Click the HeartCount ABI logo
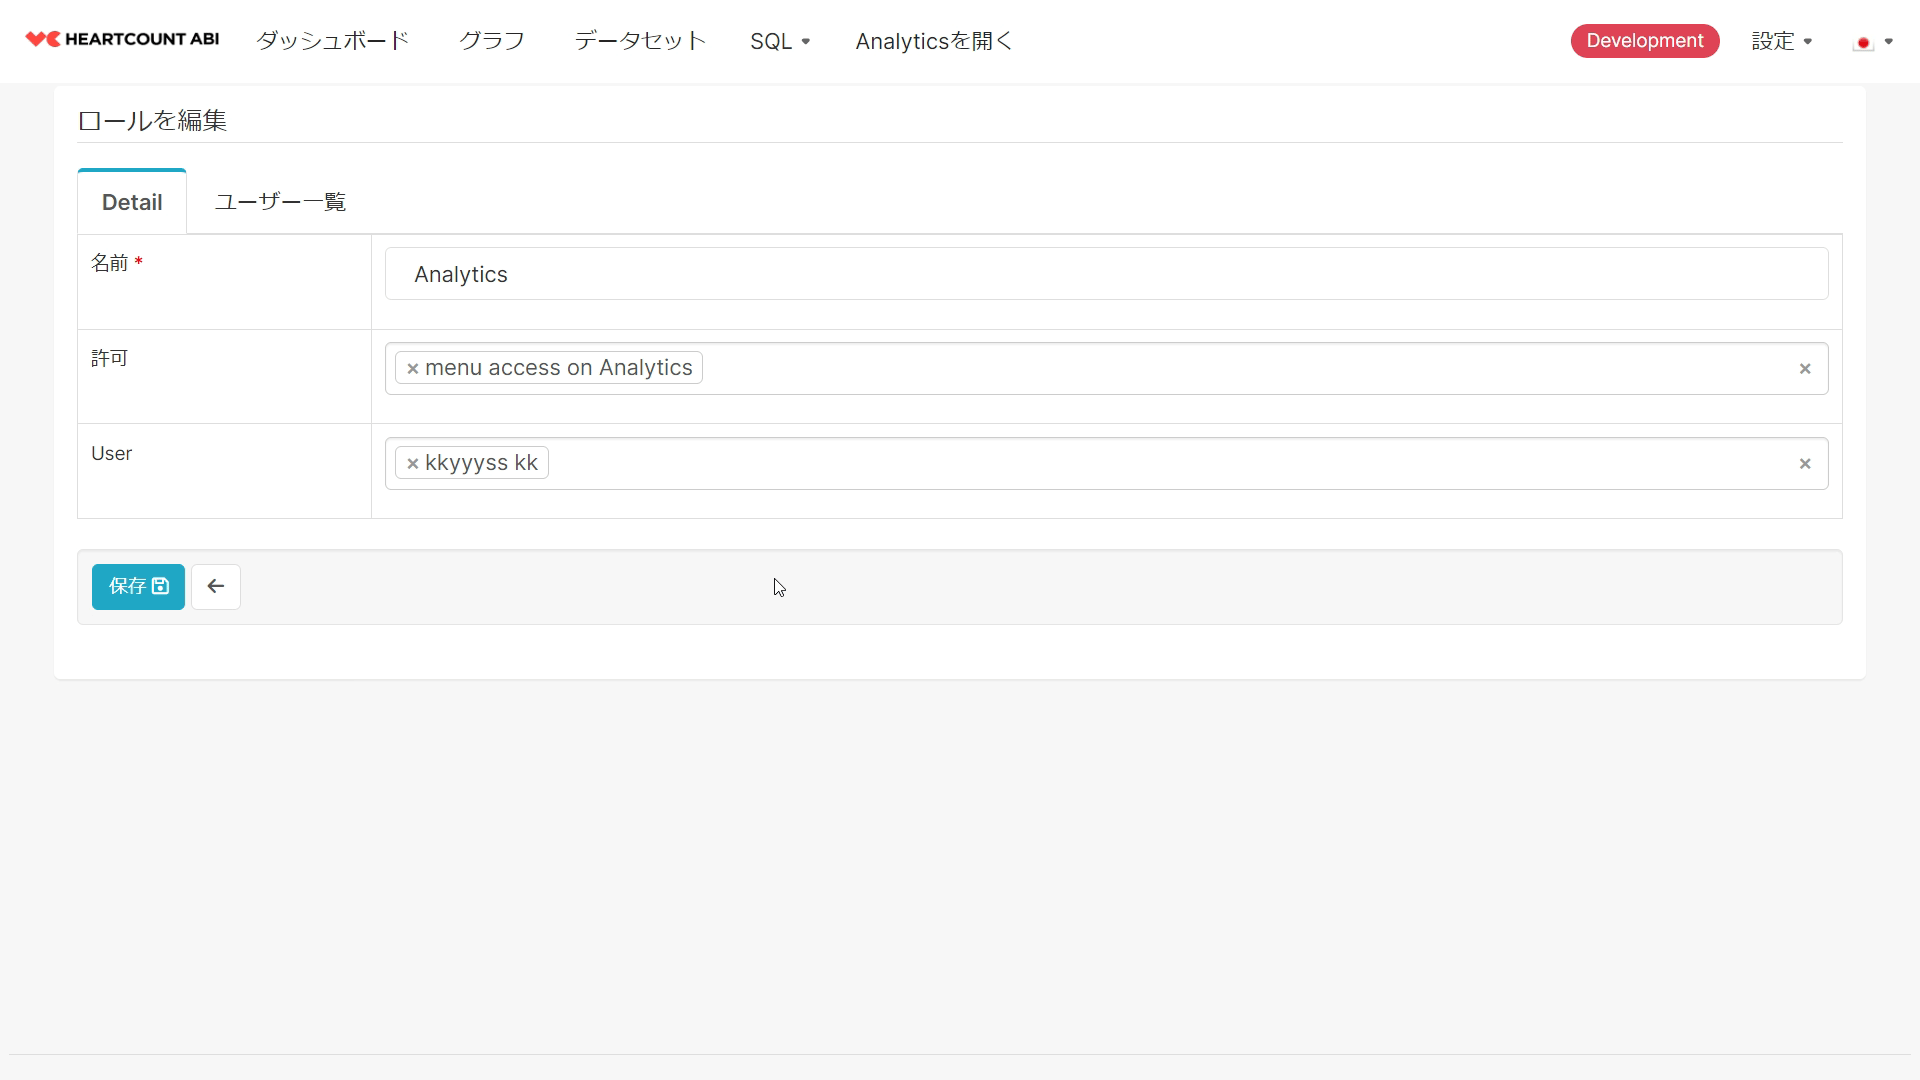The height and width of the screenshot is (1080, 1920). click(122, 40)
